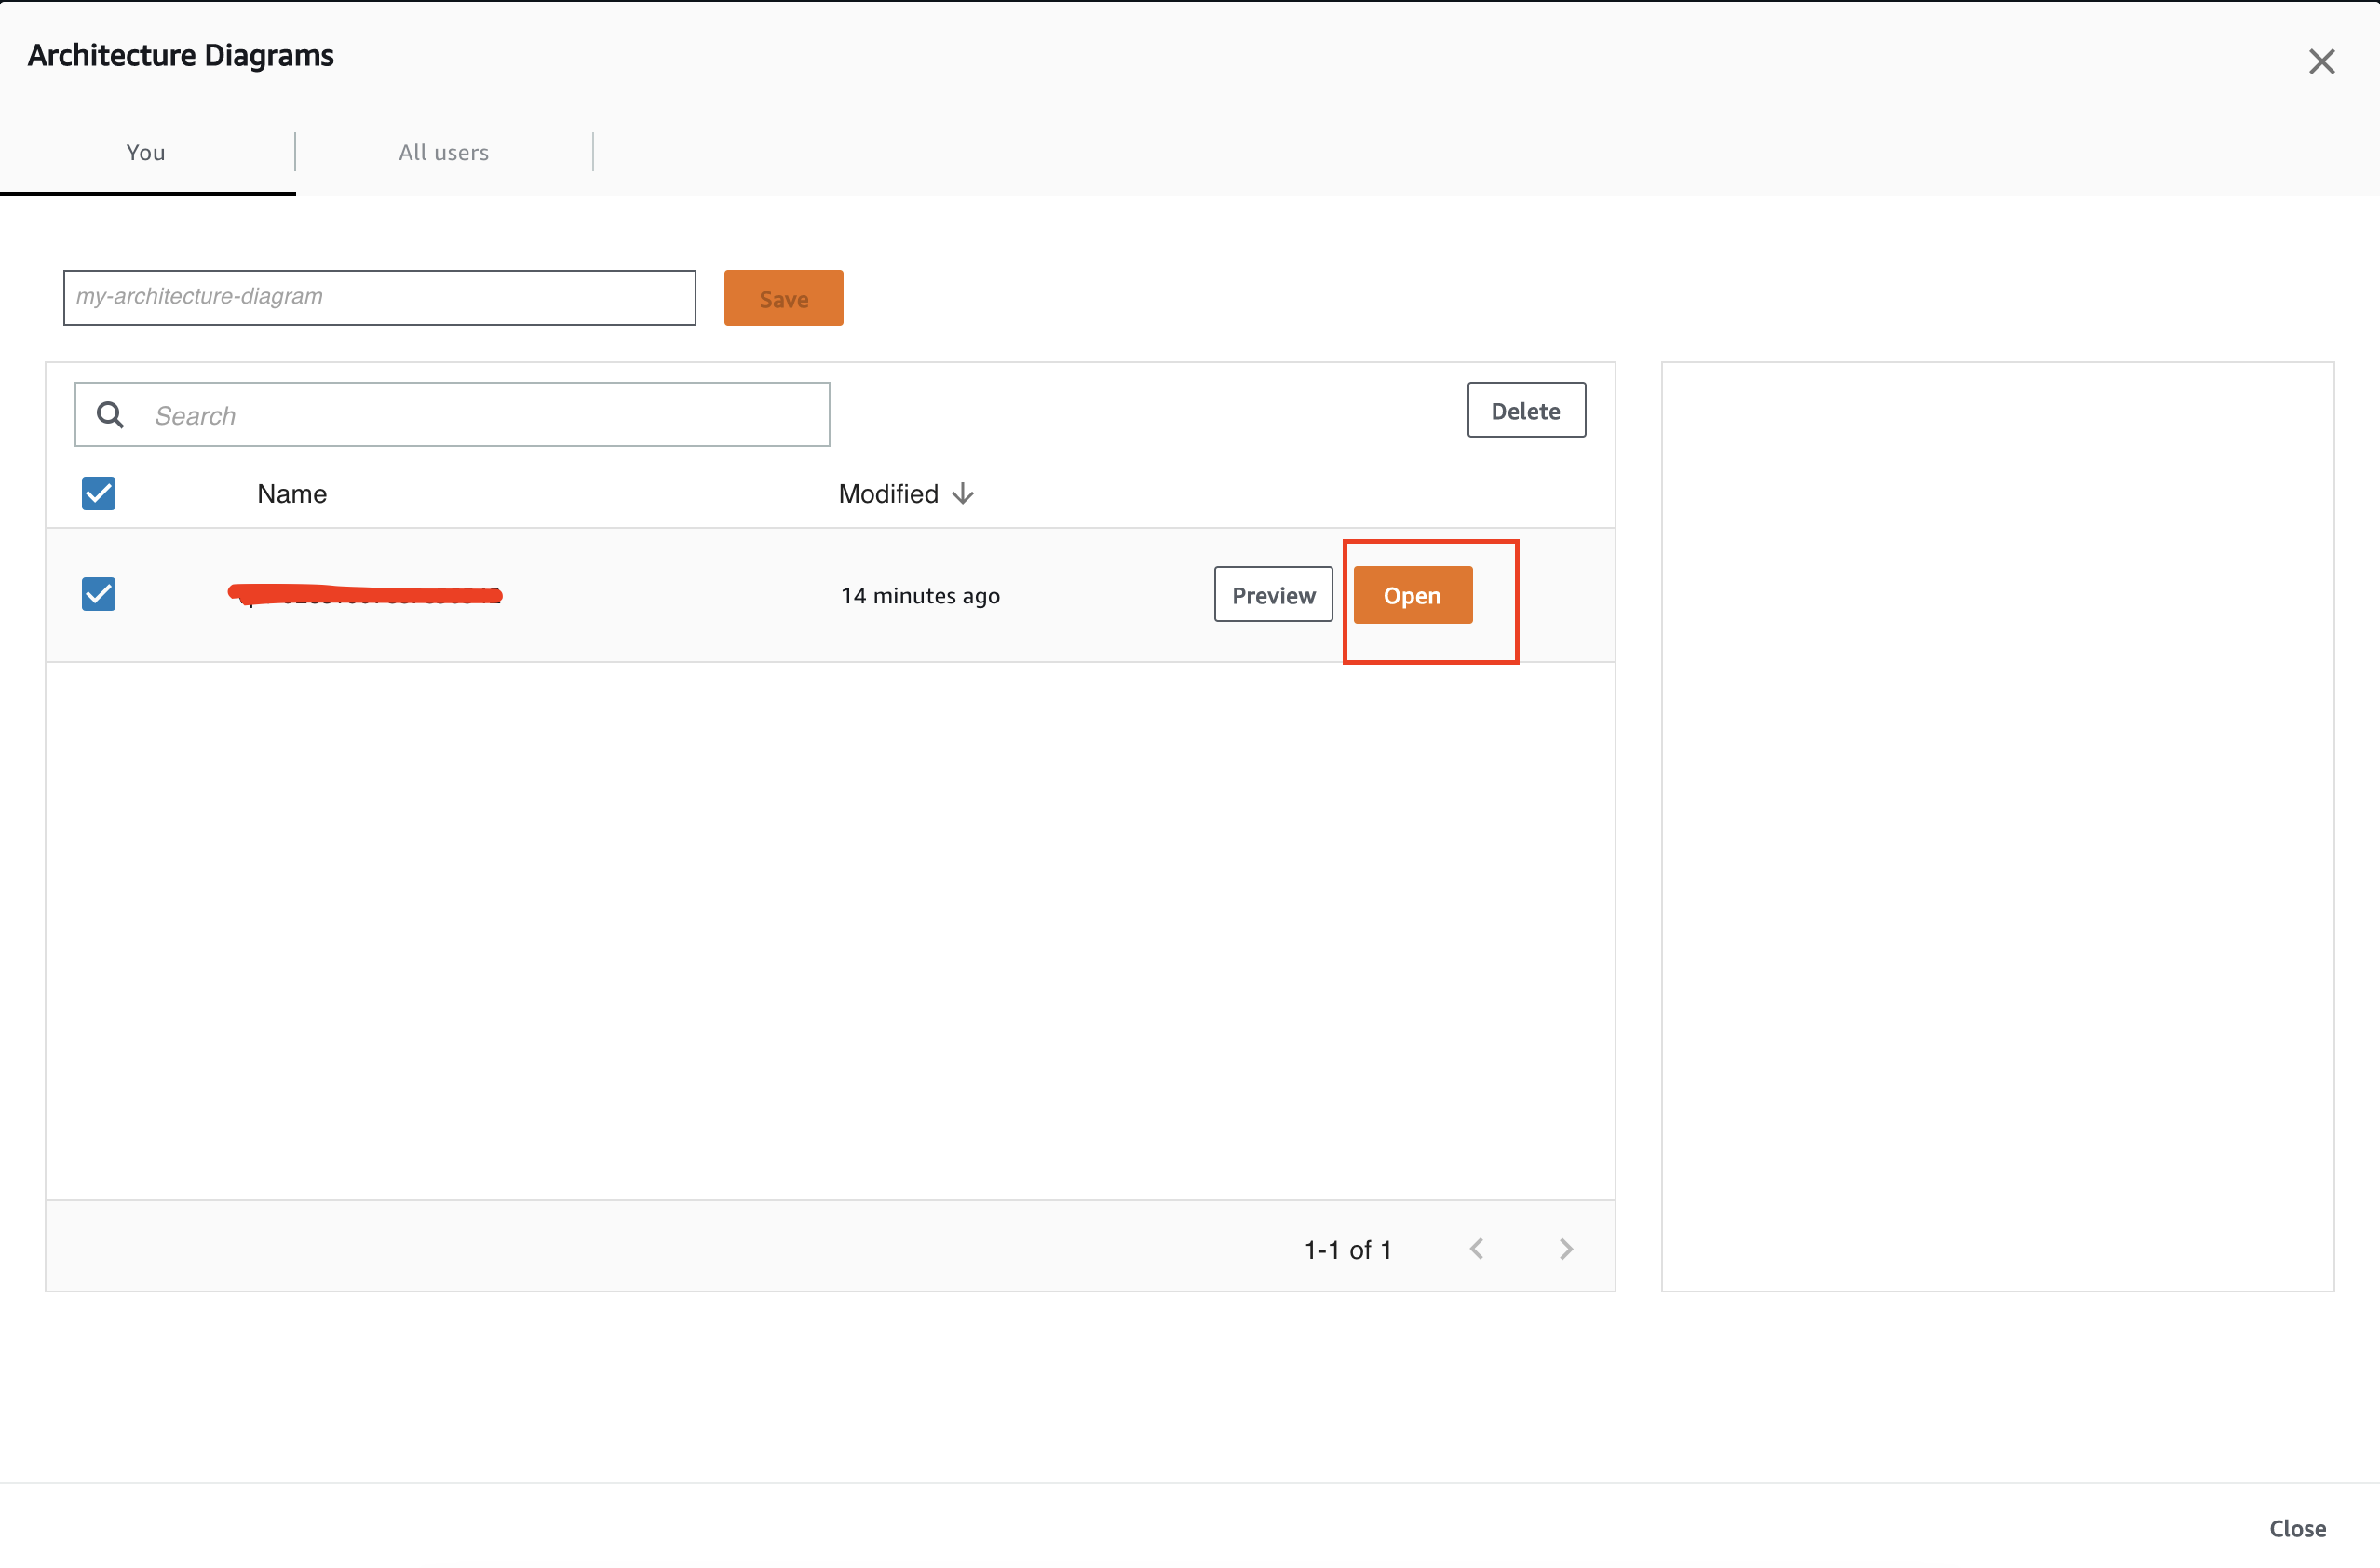Click the Modified column header

[x=888, y=493]
